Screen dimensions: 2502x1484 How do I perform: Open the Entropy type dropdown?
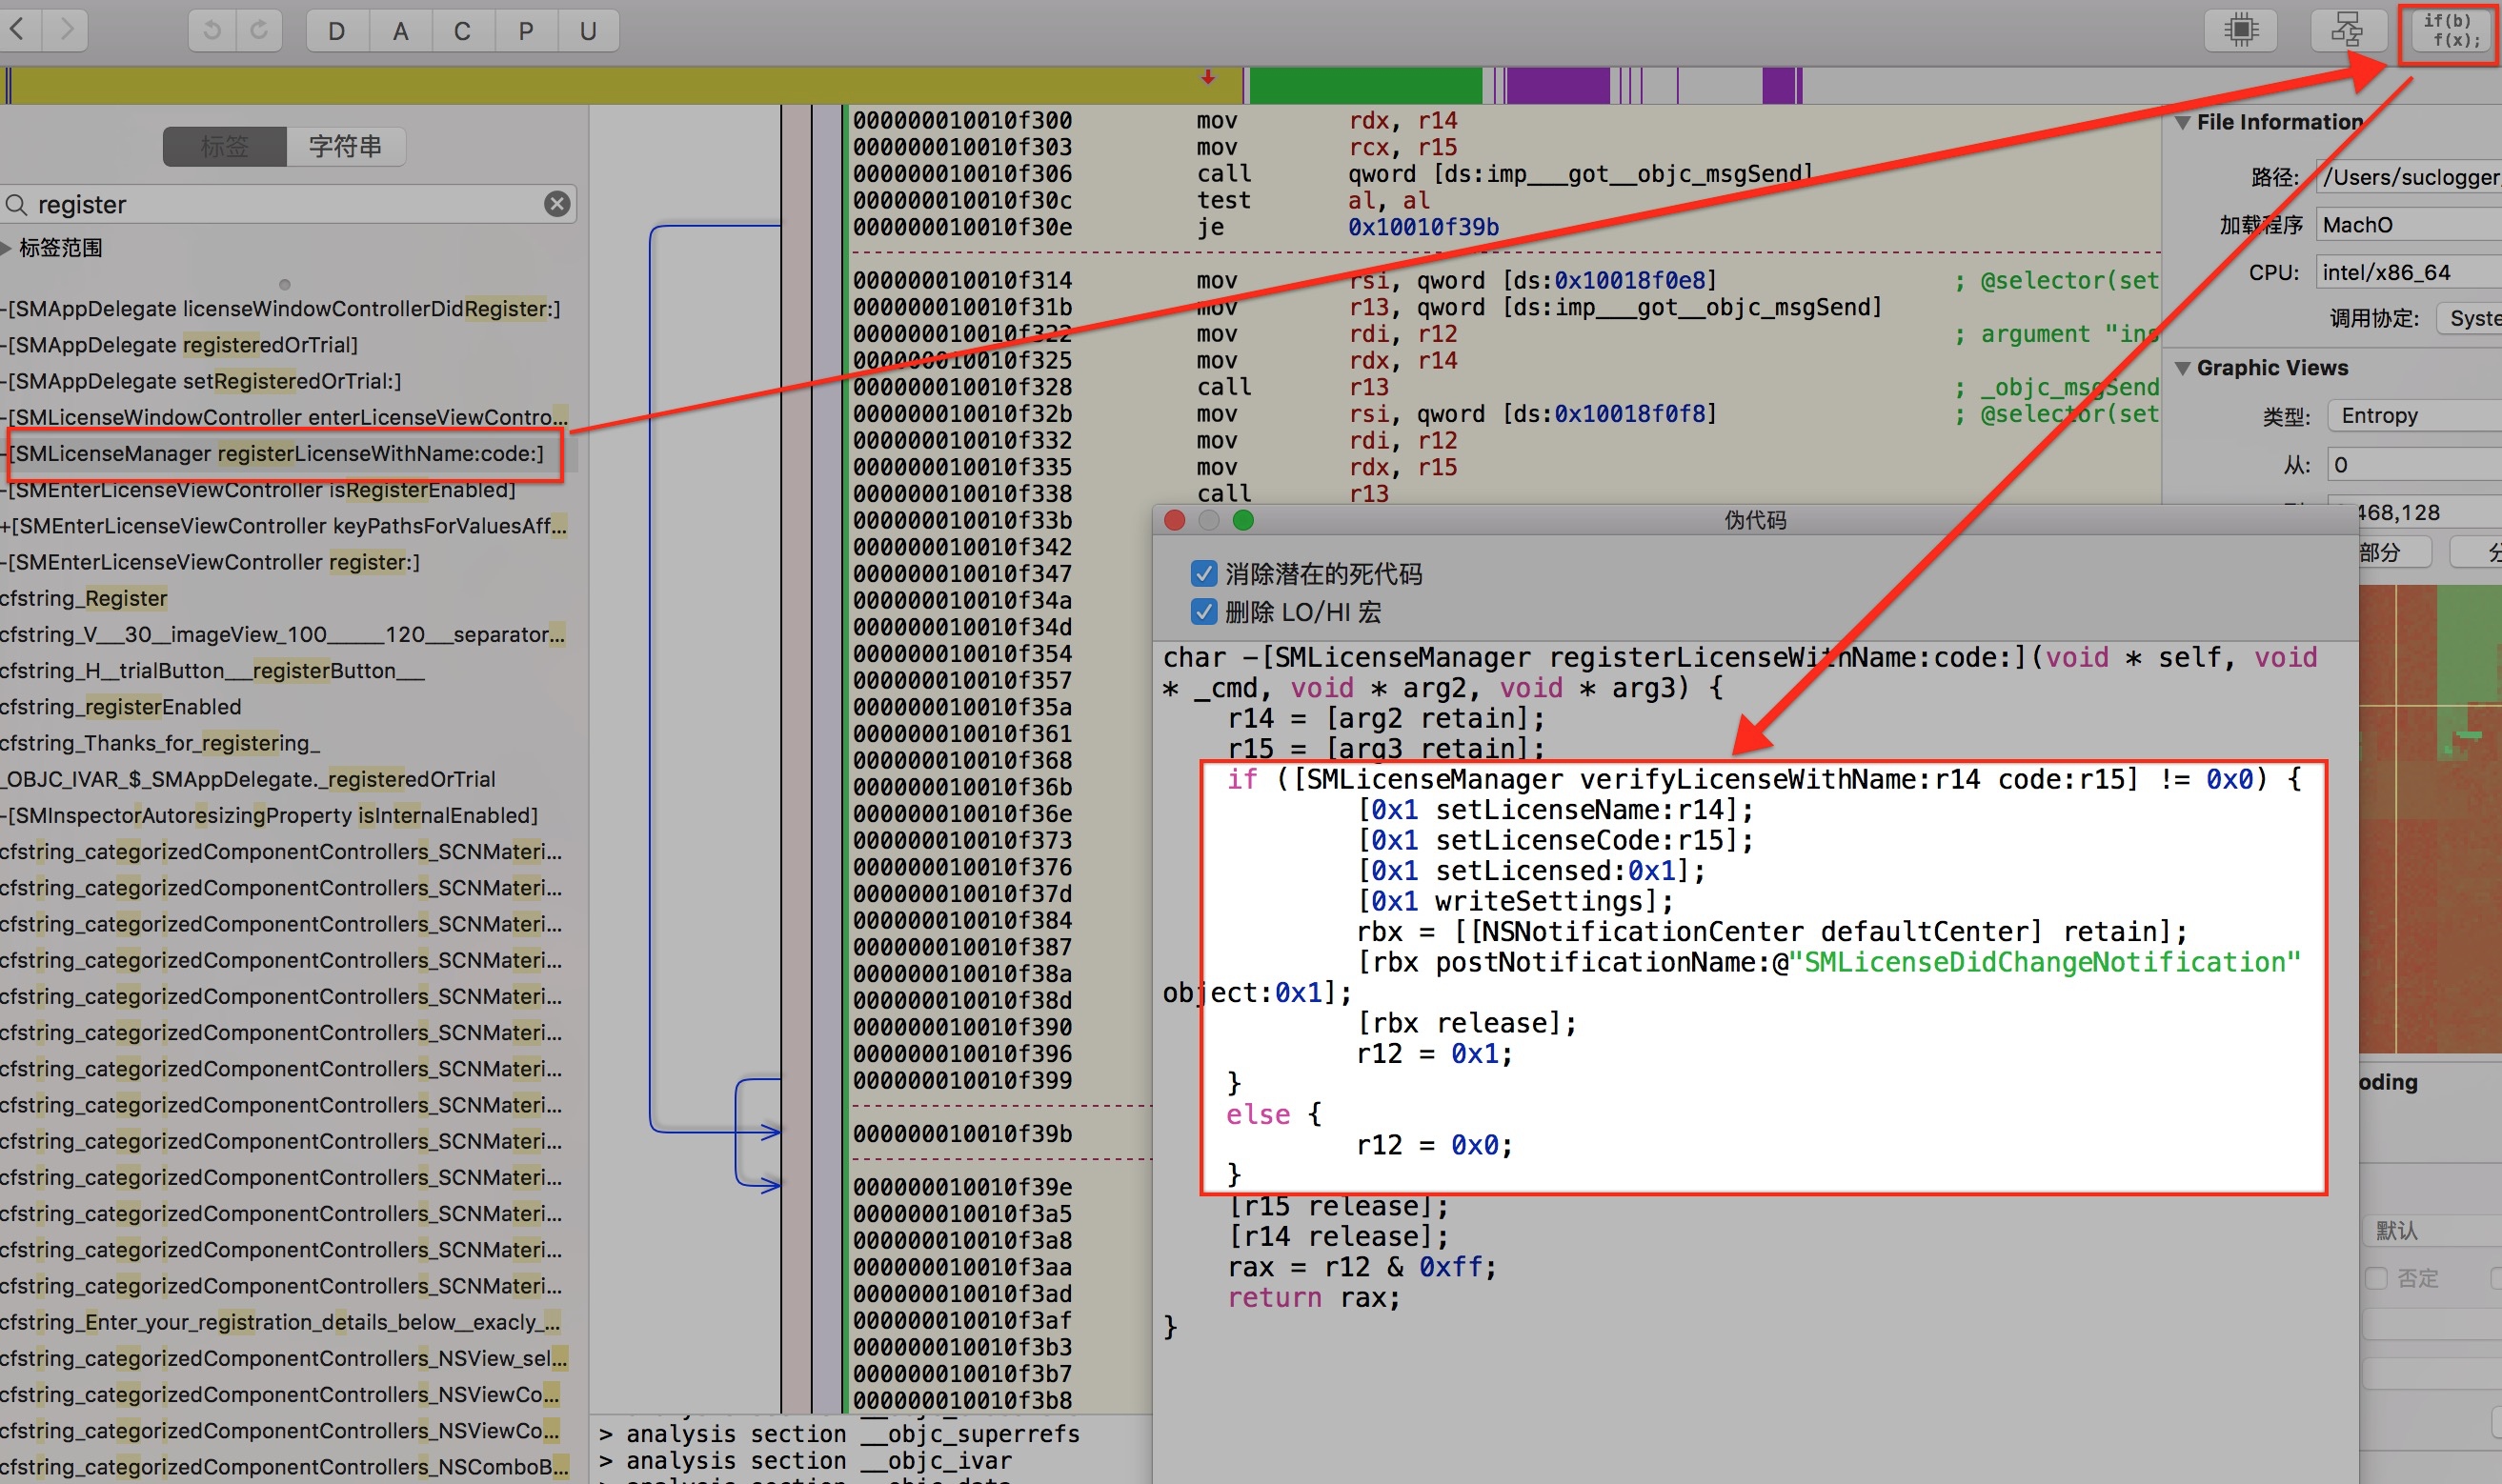(2414, 416)
